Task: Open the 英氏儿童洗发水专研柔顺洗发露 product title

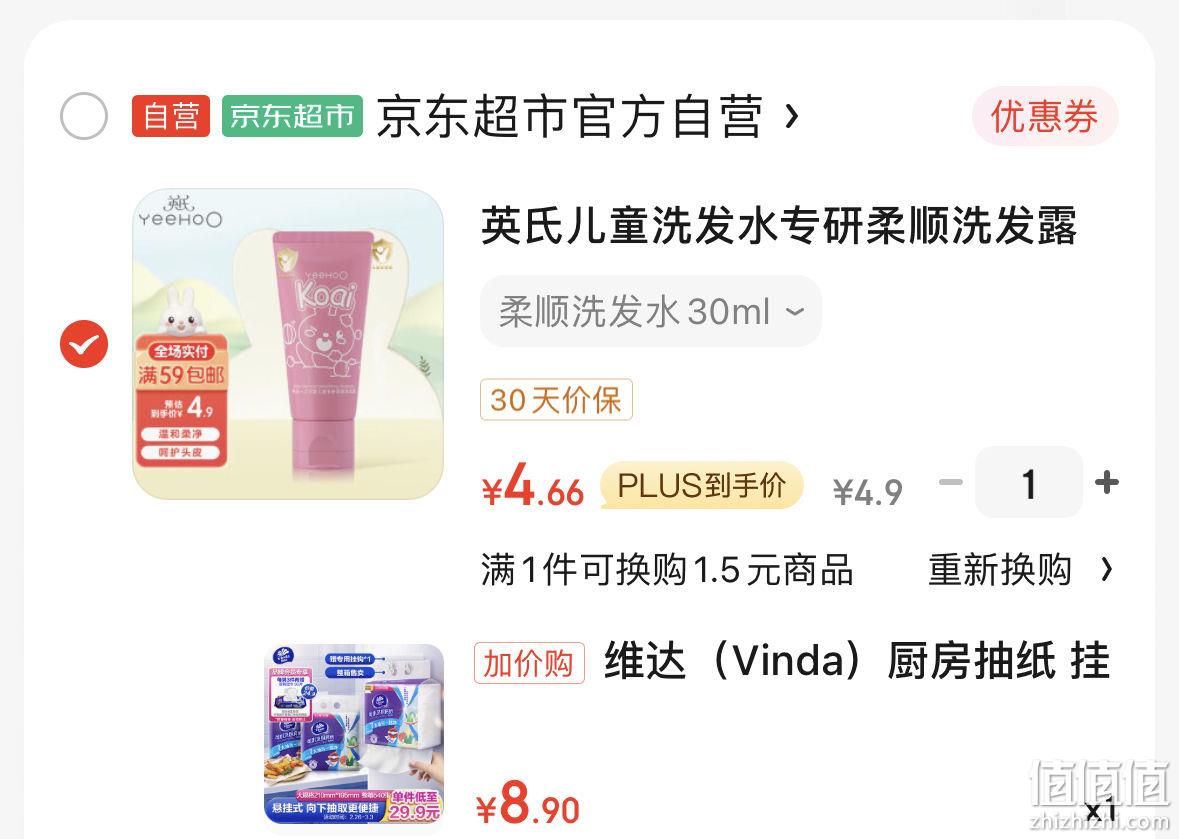Action: 779,225
